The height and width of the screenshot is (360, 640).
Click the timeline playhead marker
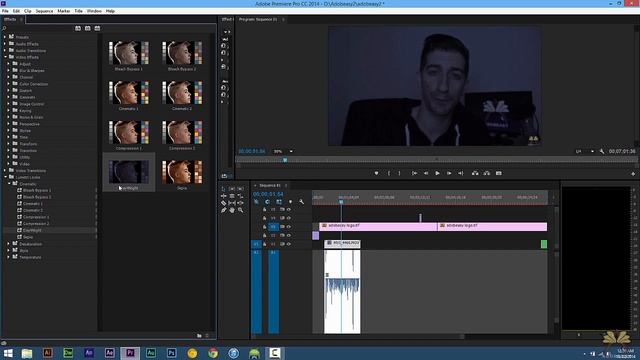pyautogui.click(x=341, y=202)
